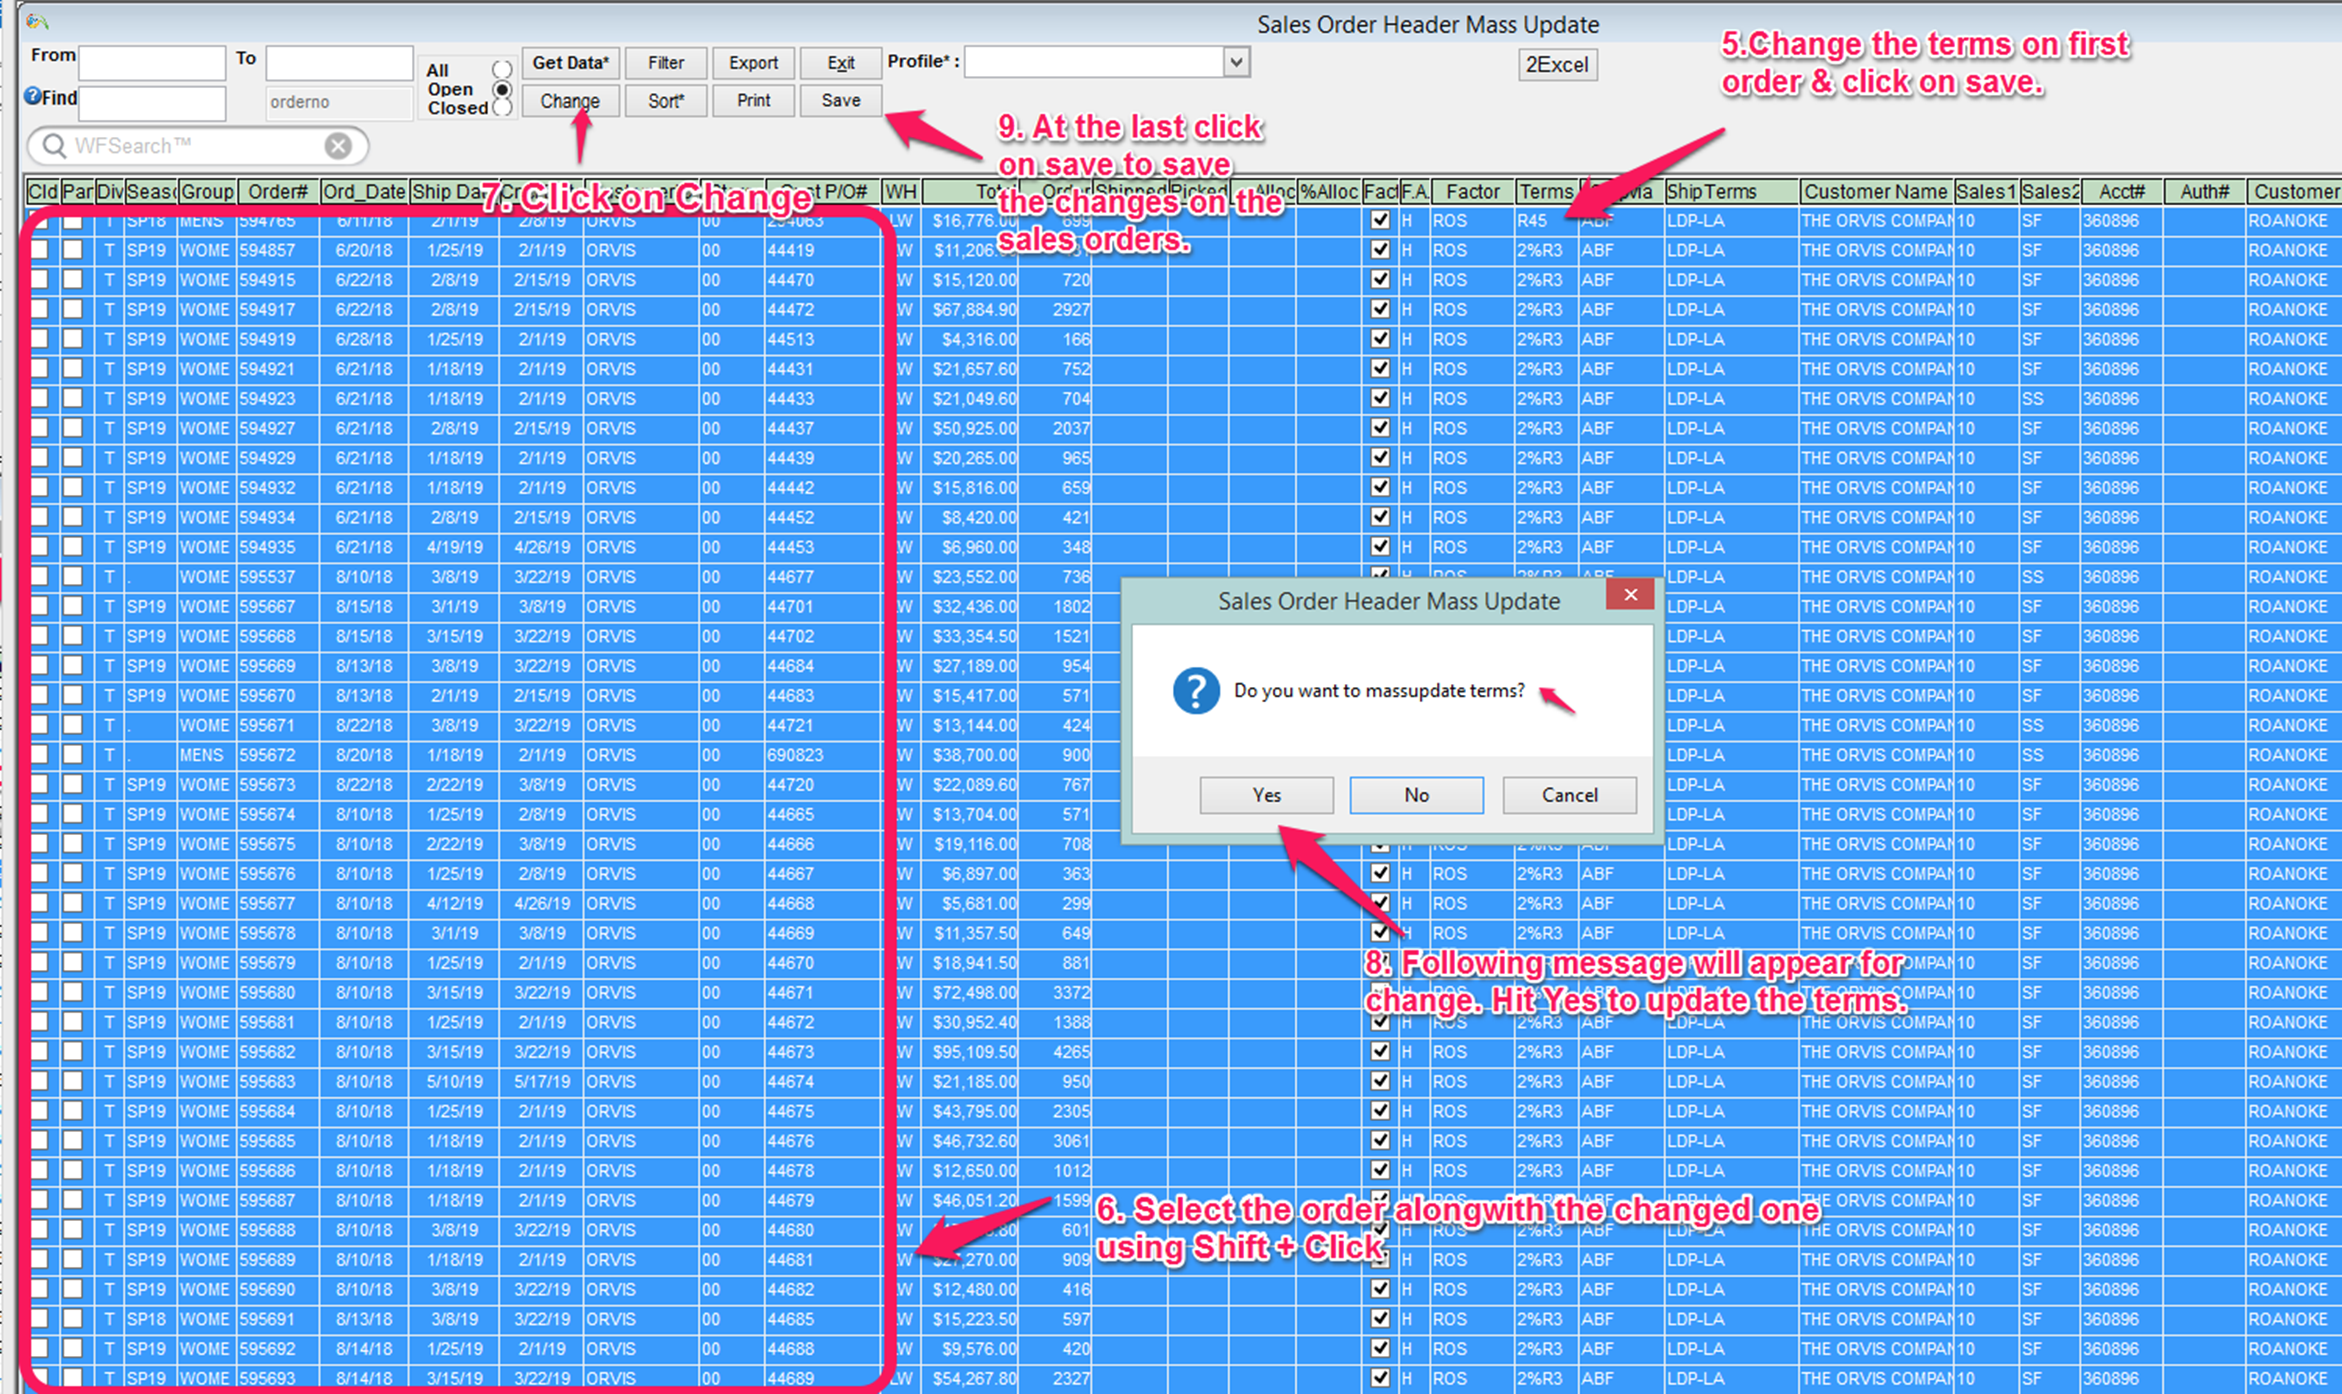This screenshot has width=2342, height=1394.
Task: Click the application logo icon in title bar
Action: point(37,20)
